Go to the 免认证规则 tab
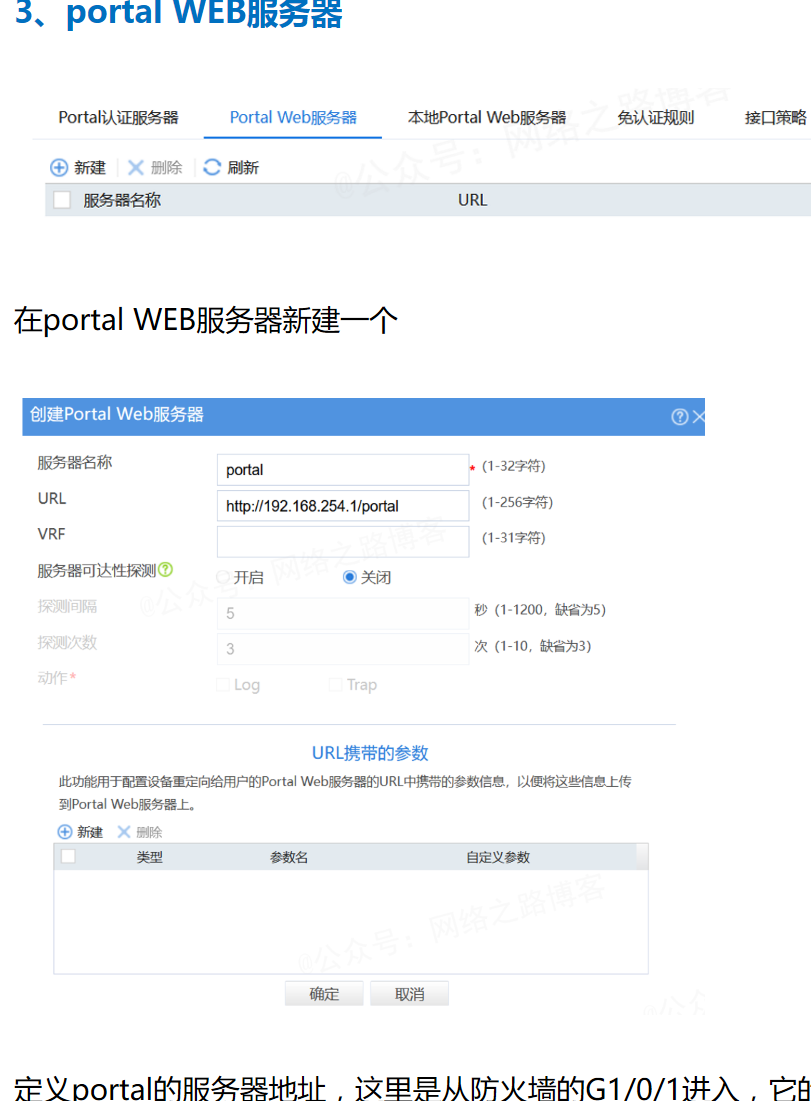The height and width of the screenshot is (1101, 811). [655, 118]
